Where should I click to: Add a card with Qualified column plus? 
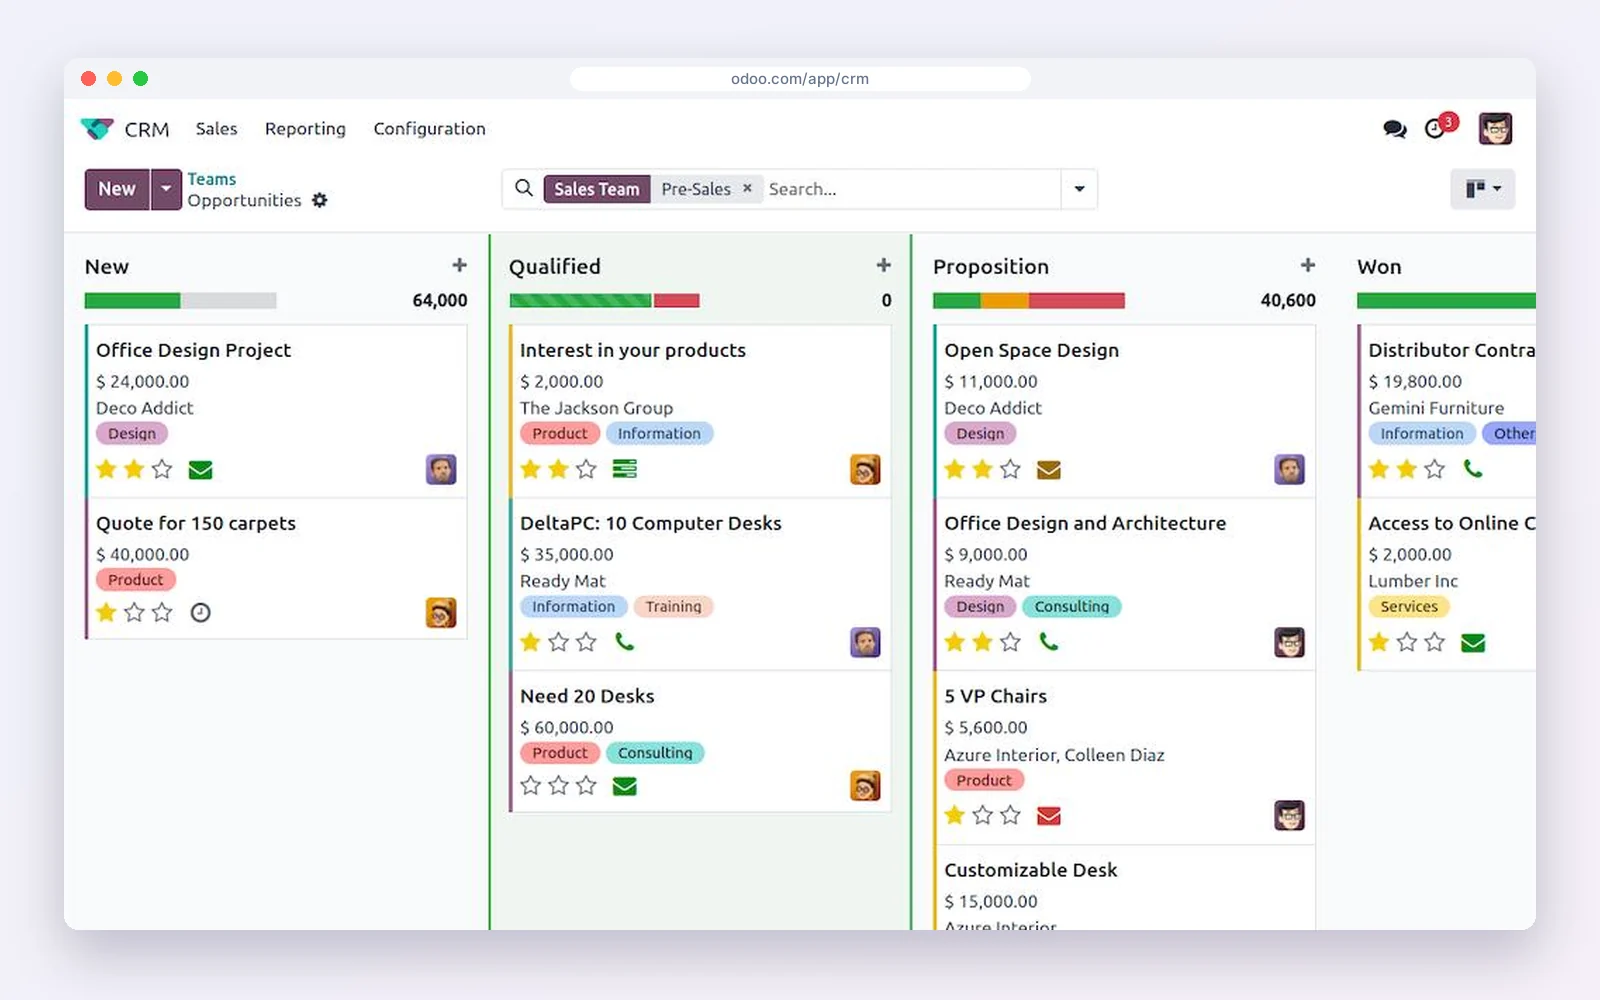tap(883, 265)
